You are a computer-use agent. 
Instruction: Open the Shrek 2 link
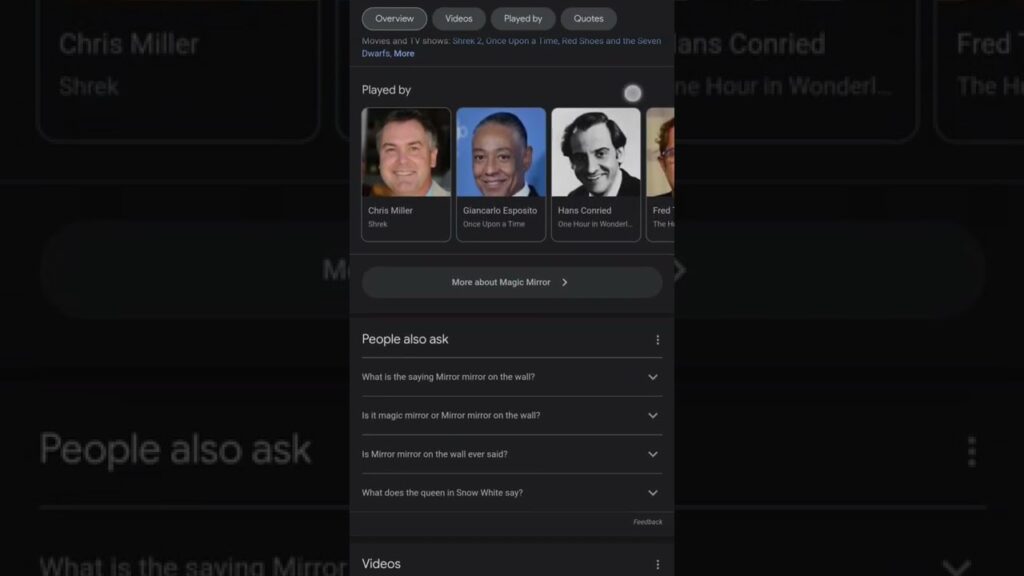click(466, 41)
